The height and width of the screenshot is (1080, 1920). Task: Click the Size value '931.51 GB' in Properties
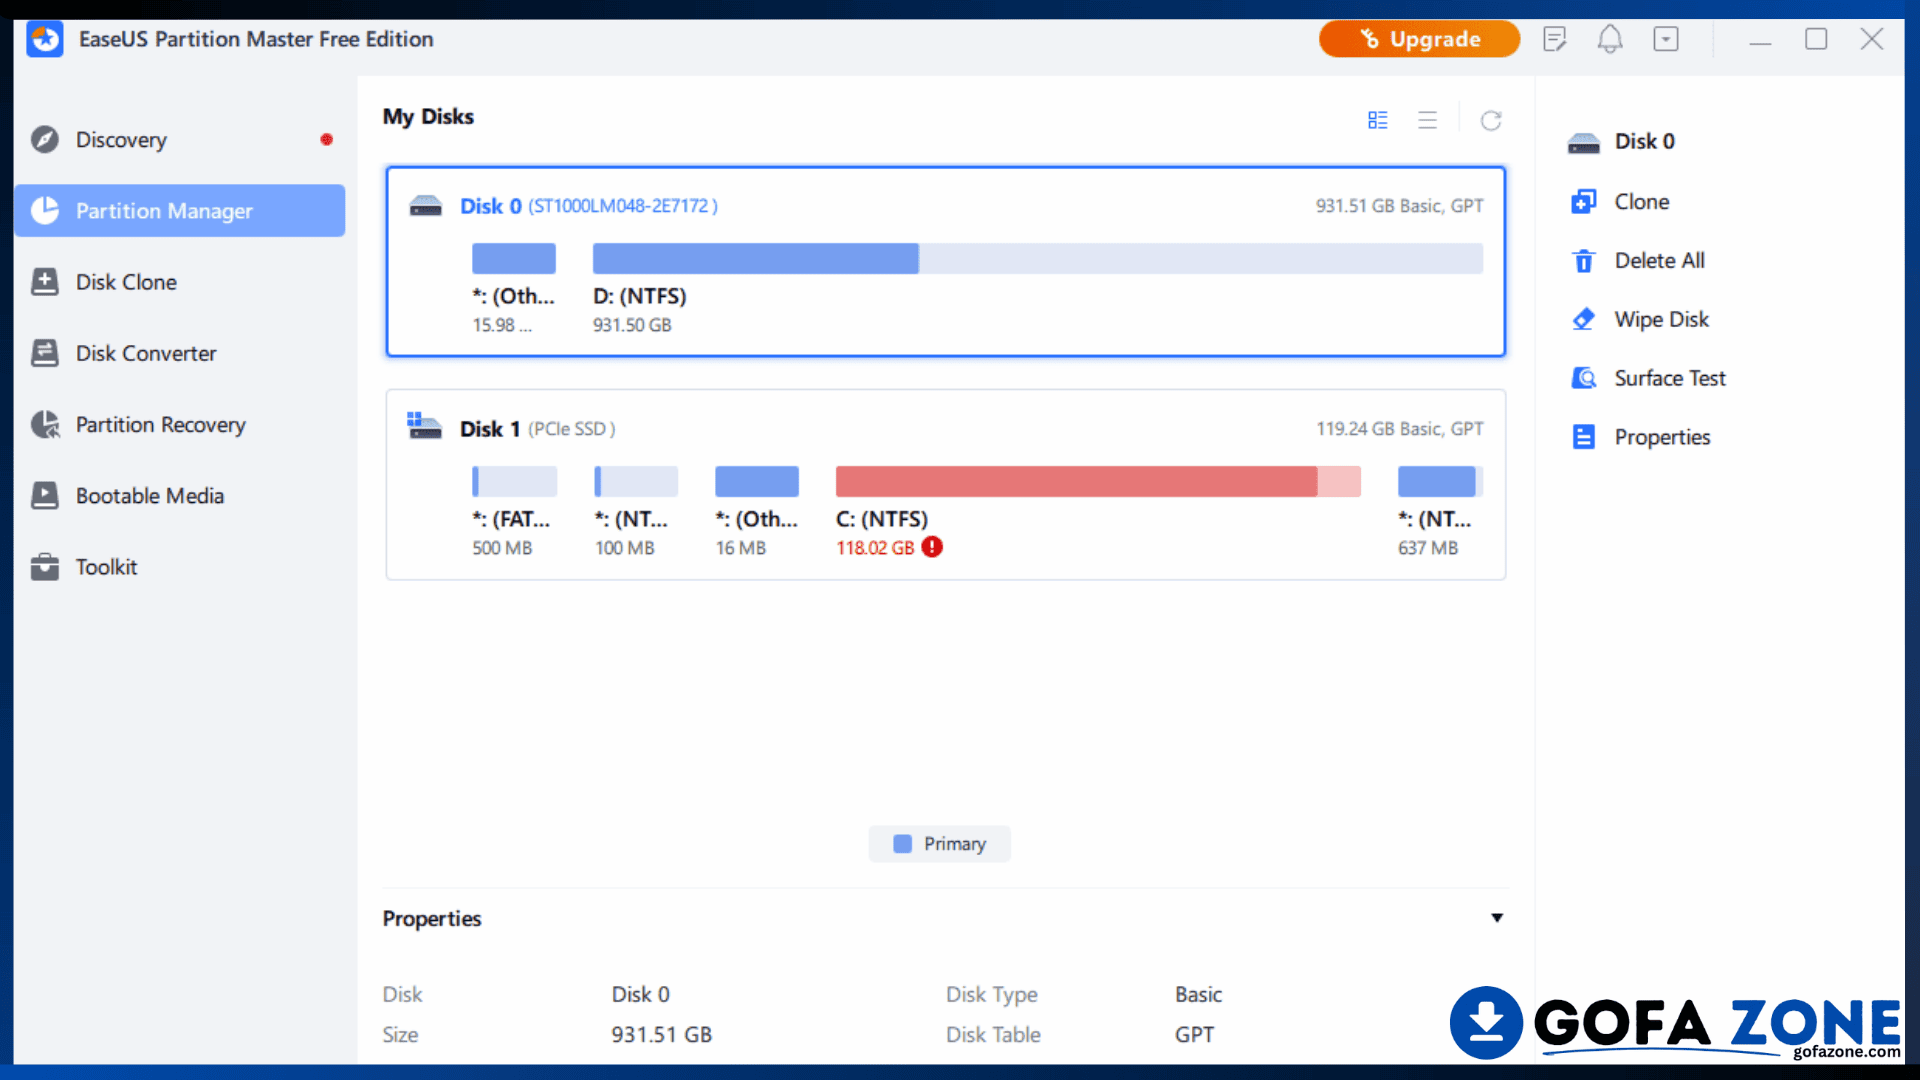[x=662, y=1035]
